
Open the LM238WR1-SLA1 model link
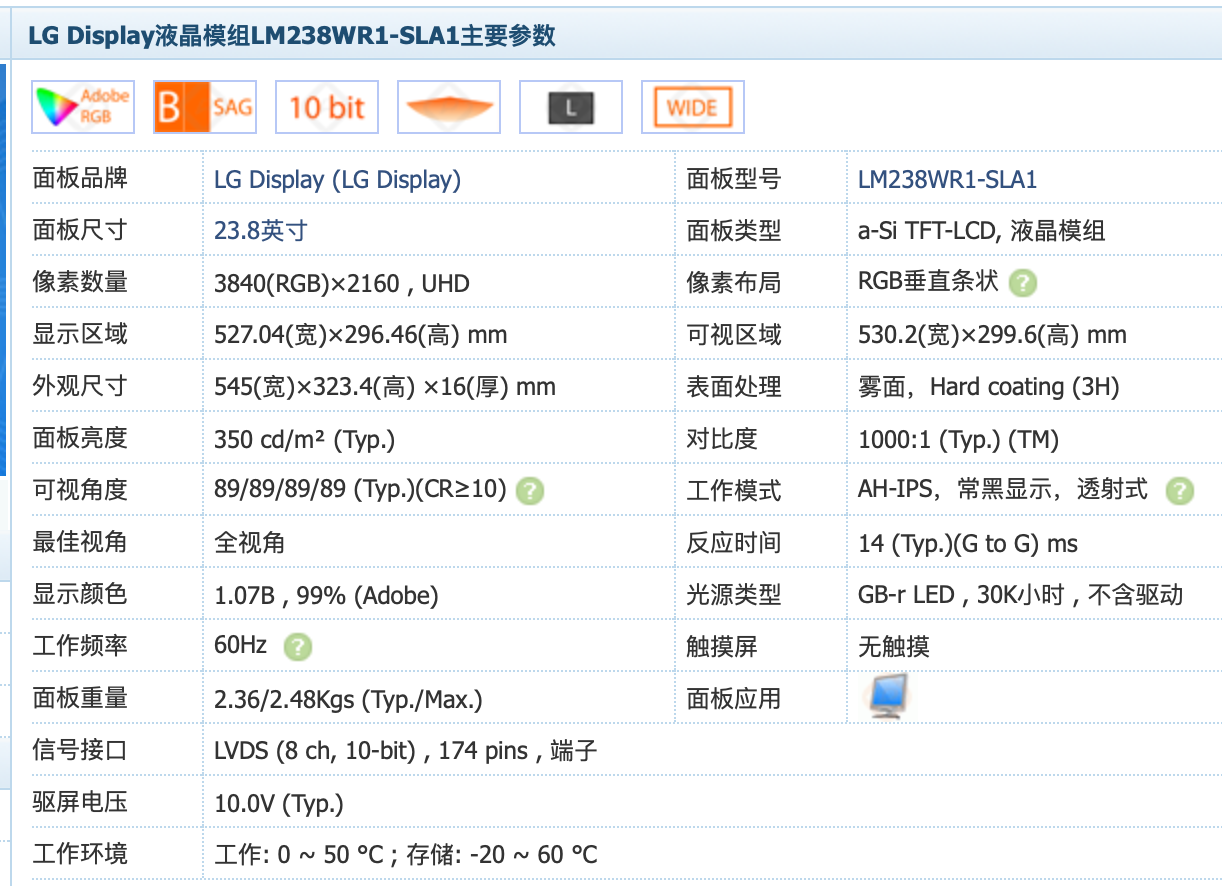(948, 180)
